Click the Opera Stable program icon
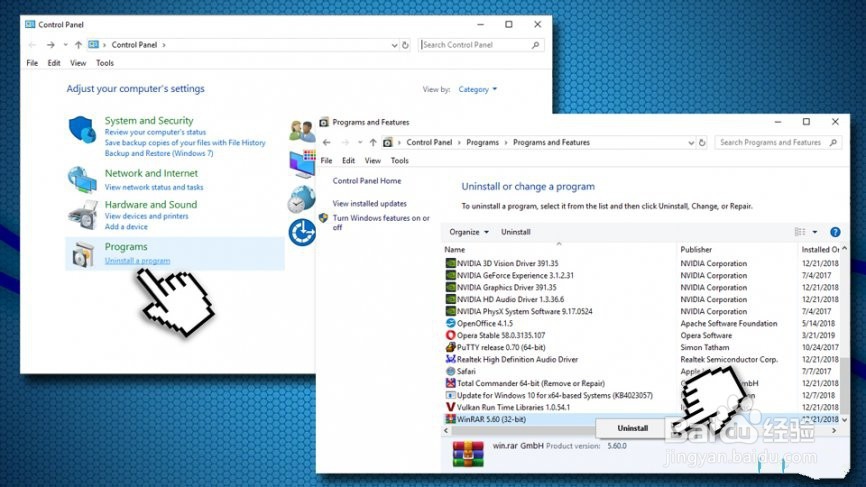 click(x=451, y=335)
